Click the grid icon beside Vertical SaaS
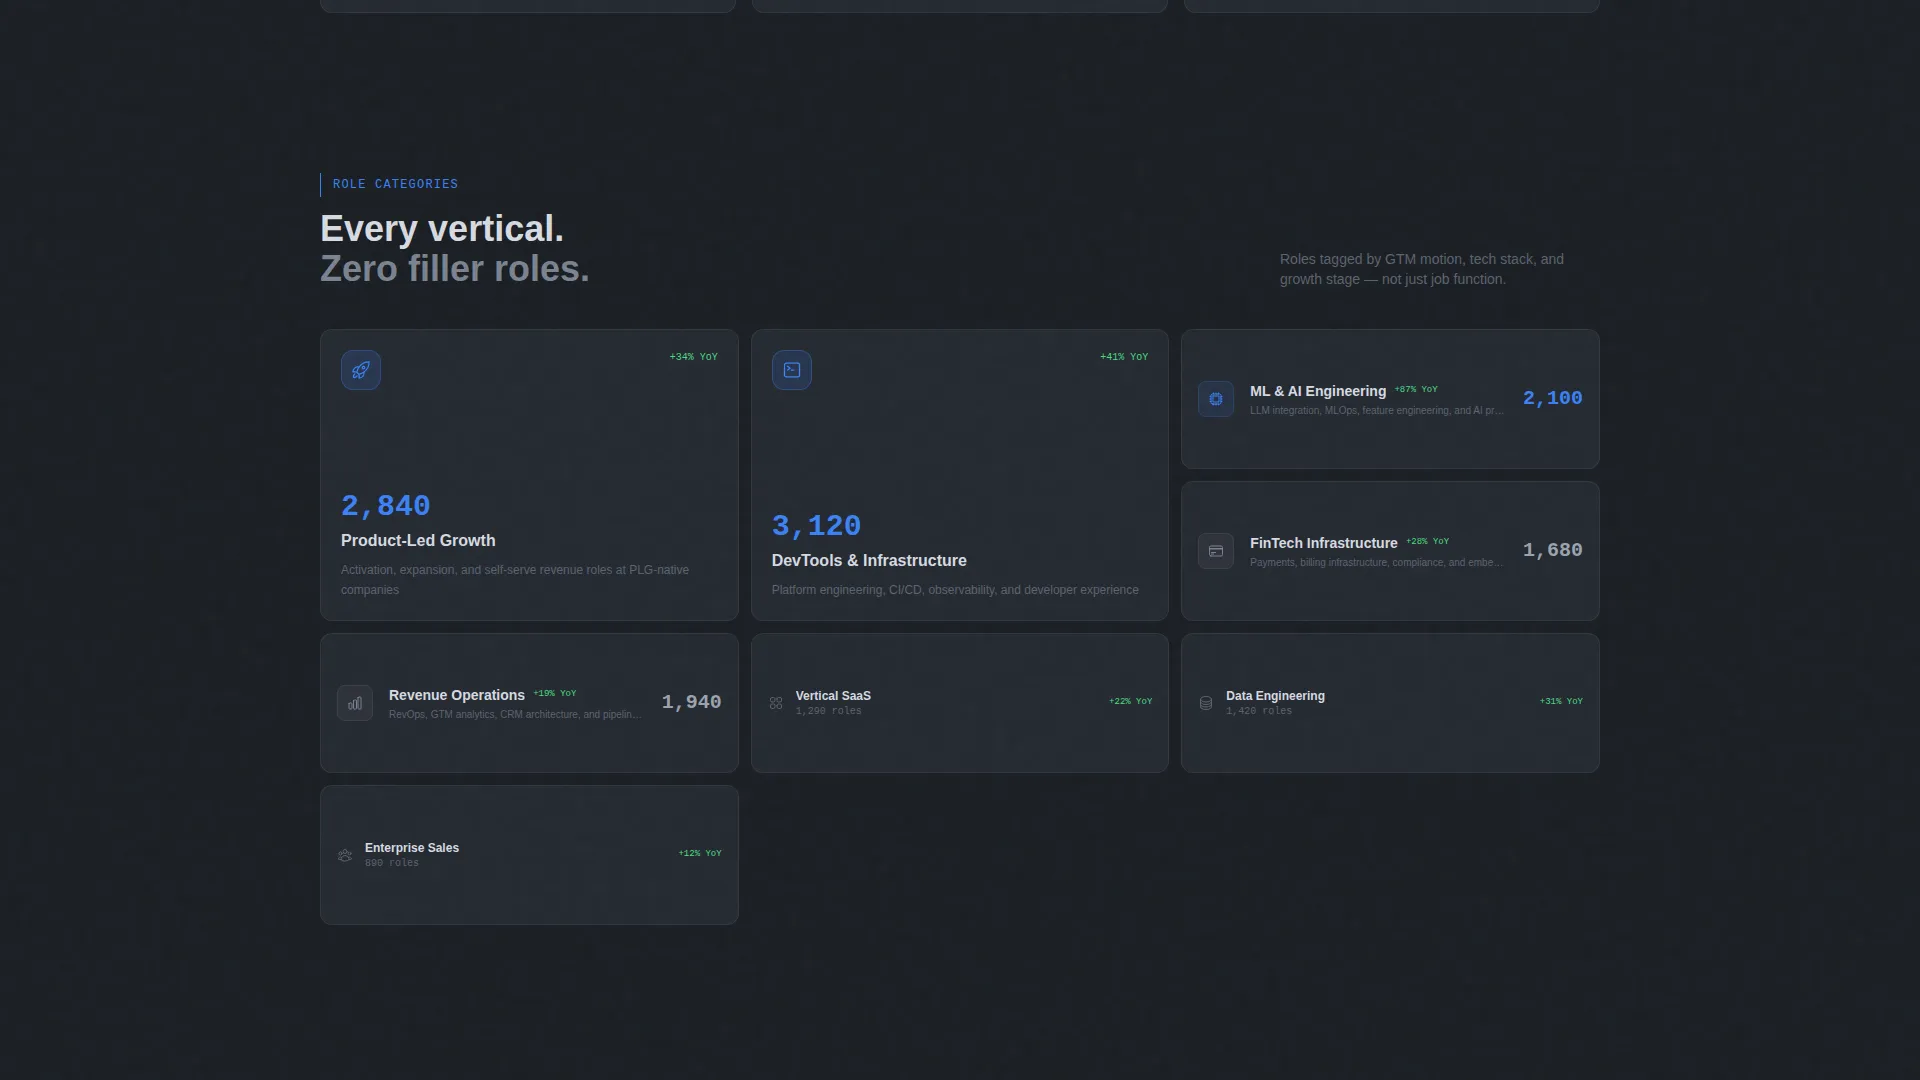The width and height of the screenshot is (1920, 1080). pos(776,703)
